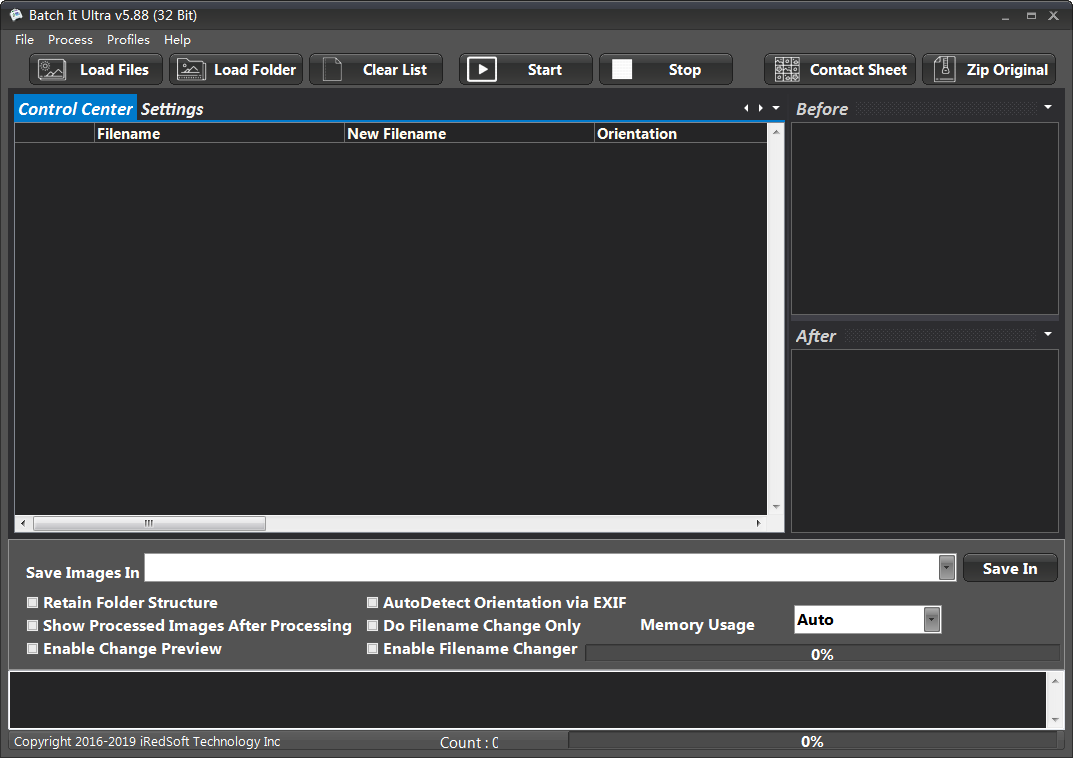1073x758 pixels.
Task: Open the File menu
Action: coord(24,40)
